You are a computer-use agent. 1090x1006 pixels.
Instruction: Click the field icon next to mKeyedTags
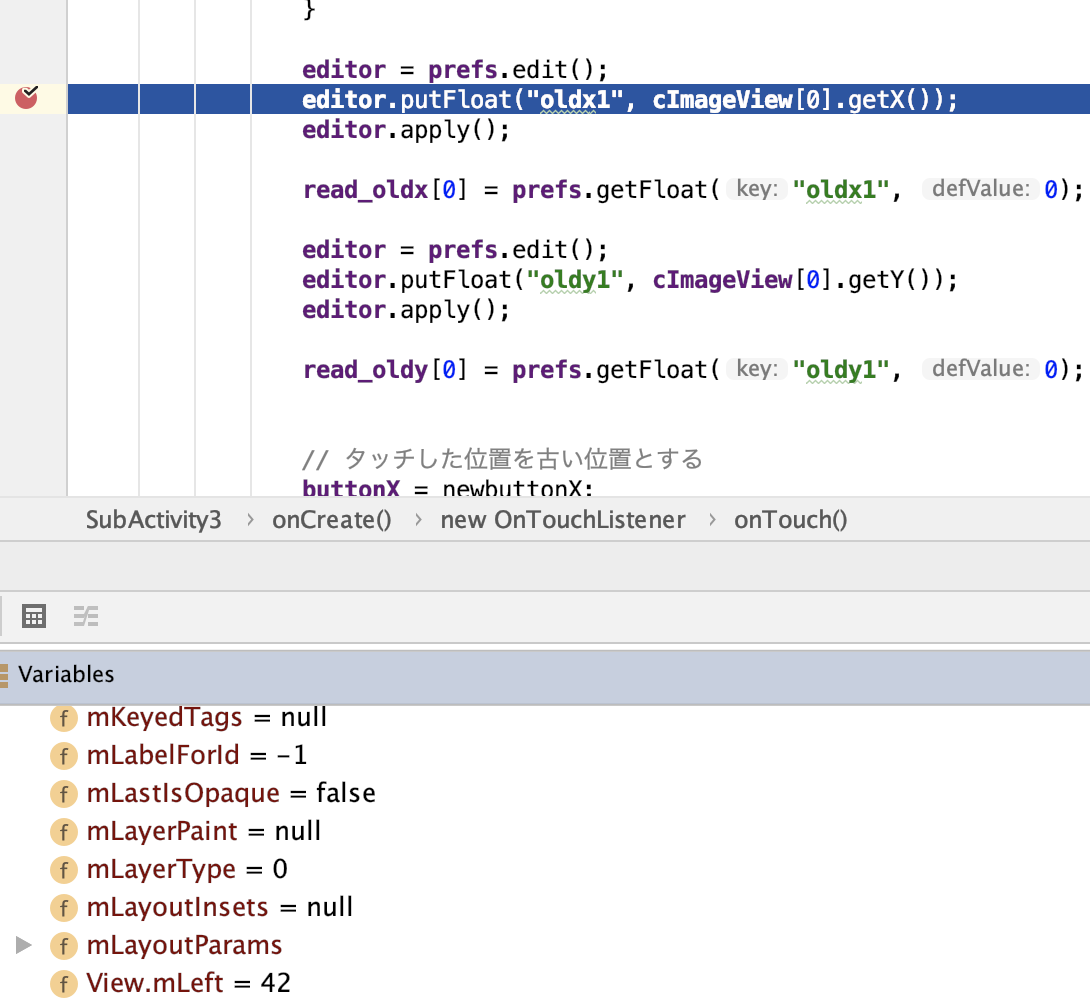tap(63, 718)
